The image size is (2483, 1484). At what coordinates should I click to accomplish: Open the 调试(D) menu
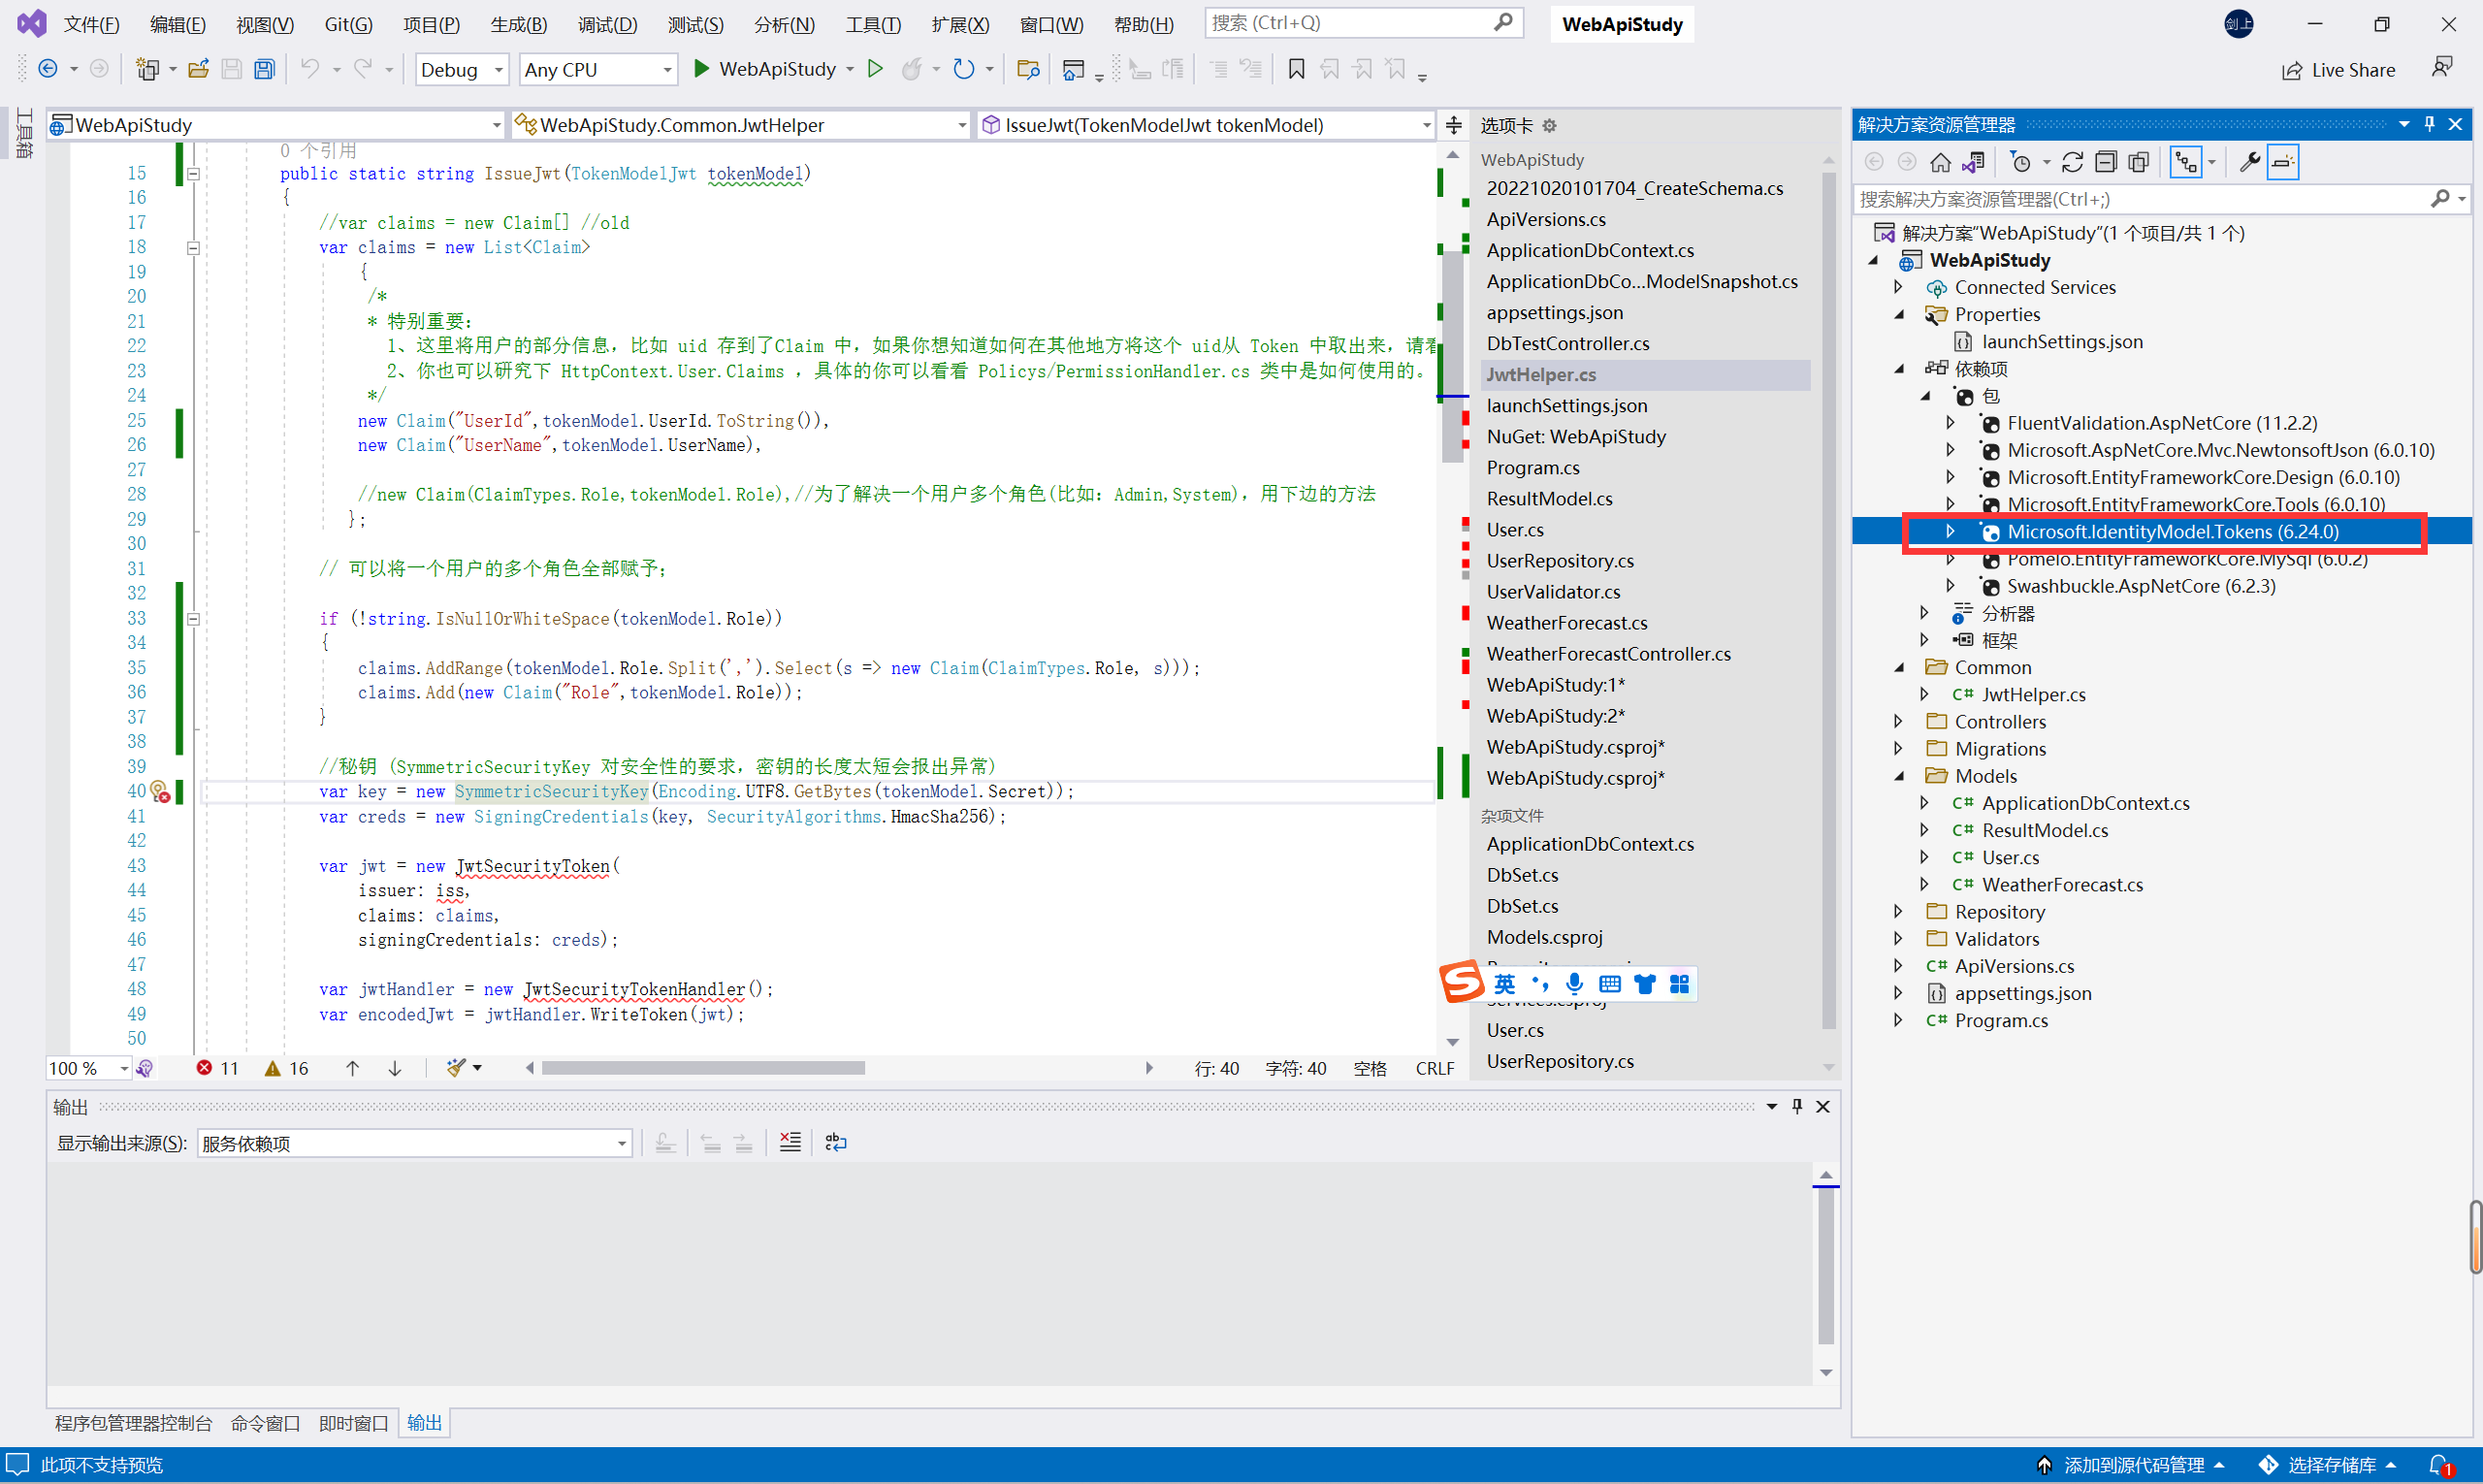click(x=607, y=24)
